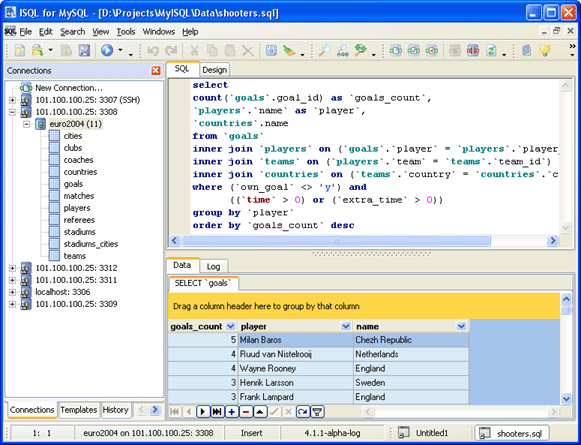Screen dimensions: 581x445
Task: Click the Open file folder icon
Action: [x=37, y=50]
